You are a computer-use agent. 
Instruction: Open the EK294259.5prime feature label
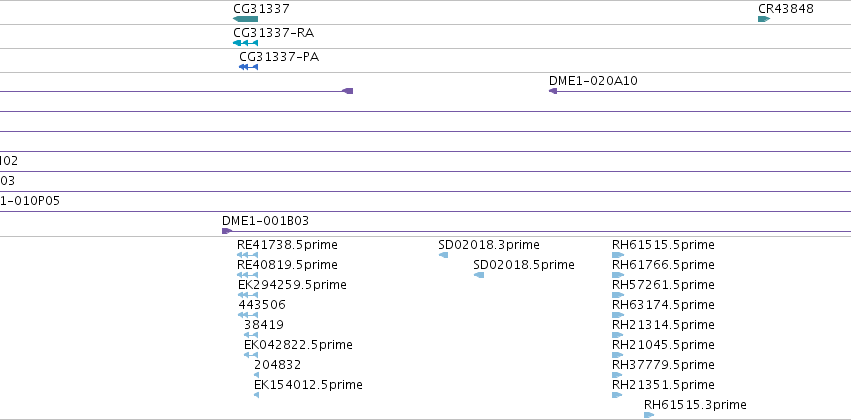click(x=292, y=285)
